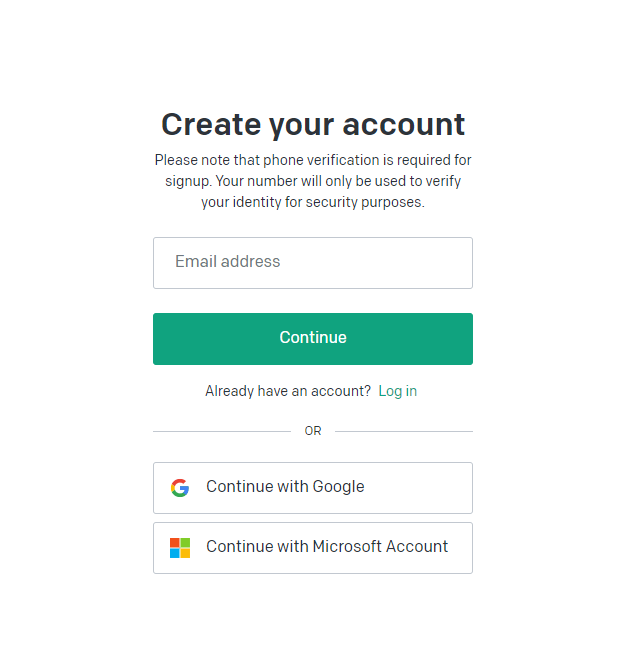Choose Continue with Microsoft Account
Viewport: 643px width, 648px height.
pos(313,548)
